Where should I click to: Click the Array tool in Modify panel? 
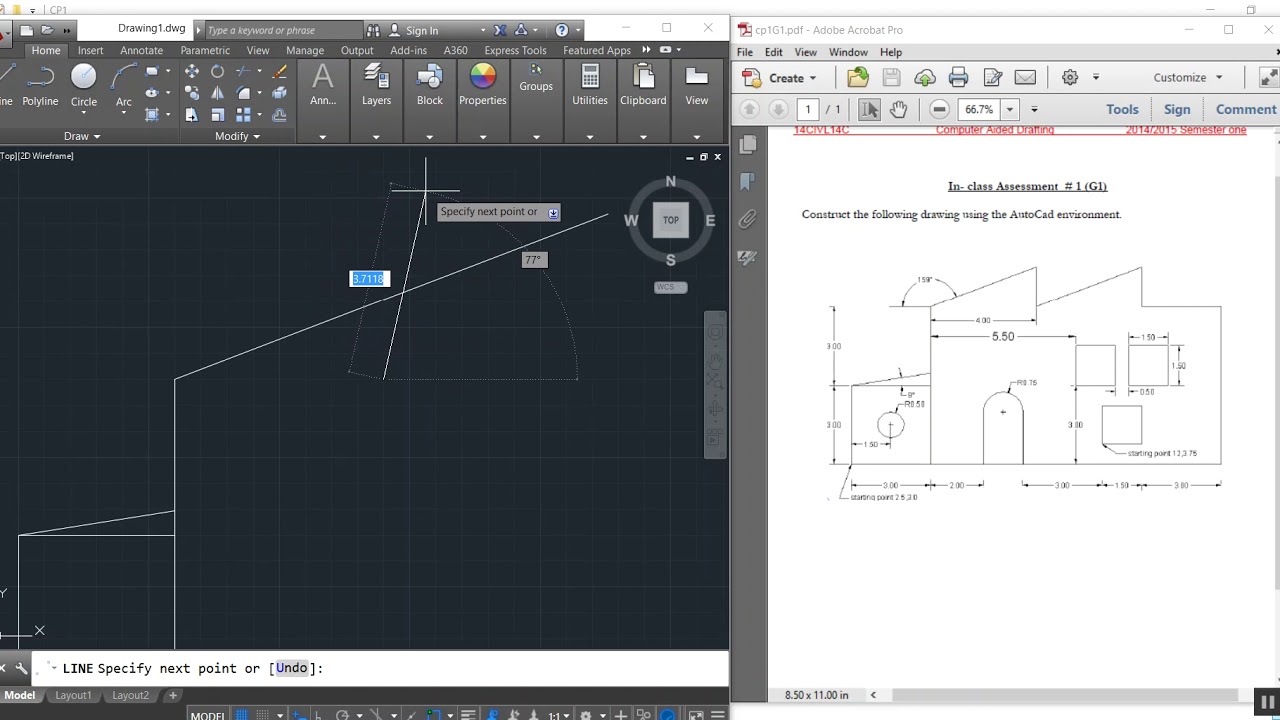click(x=243, y=115)
